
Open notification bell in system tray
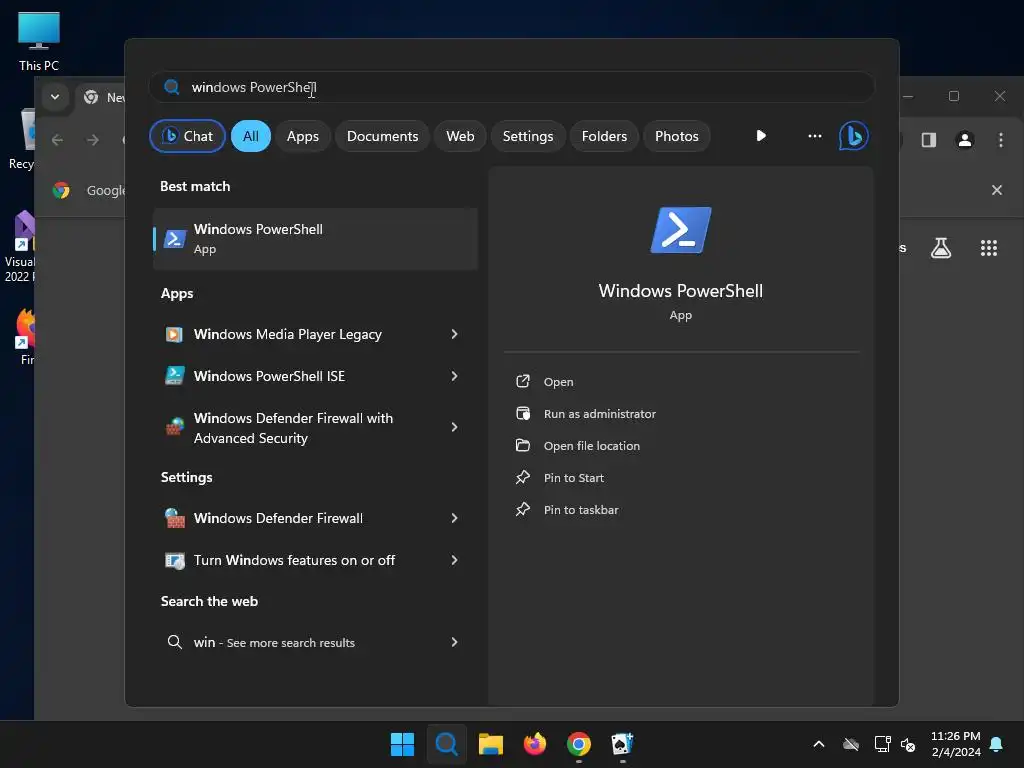pyautogui.click(x=996, y=744)
